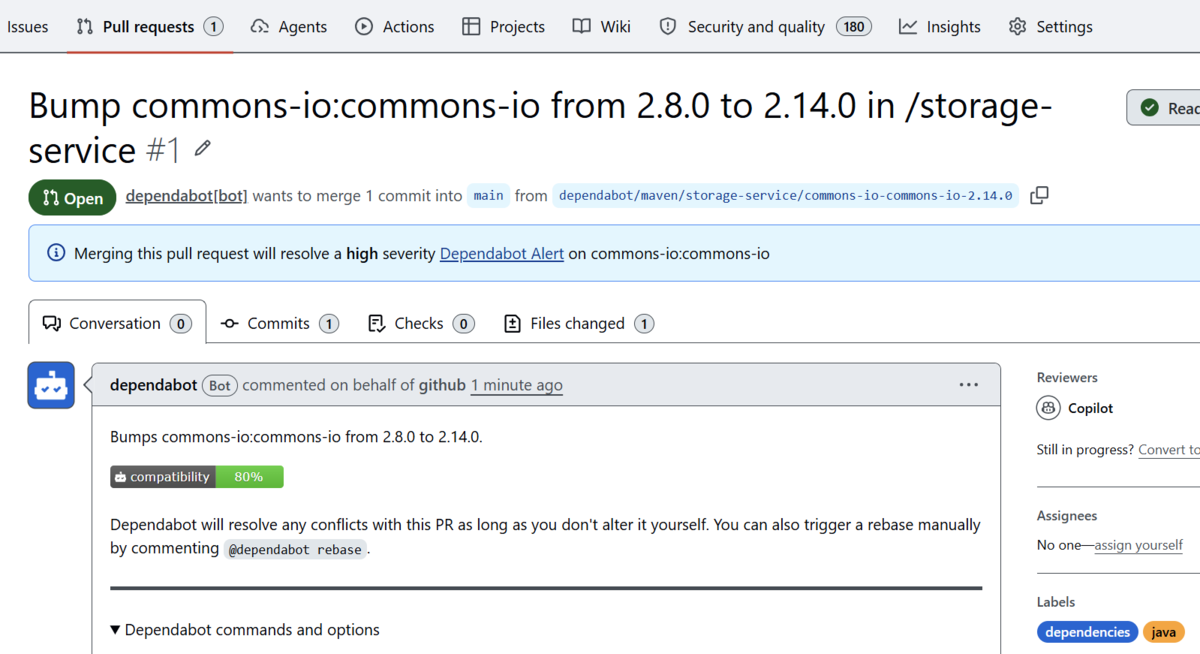
Task: Click the Assignees sidebar heading
Action: tap(1067, 516)
